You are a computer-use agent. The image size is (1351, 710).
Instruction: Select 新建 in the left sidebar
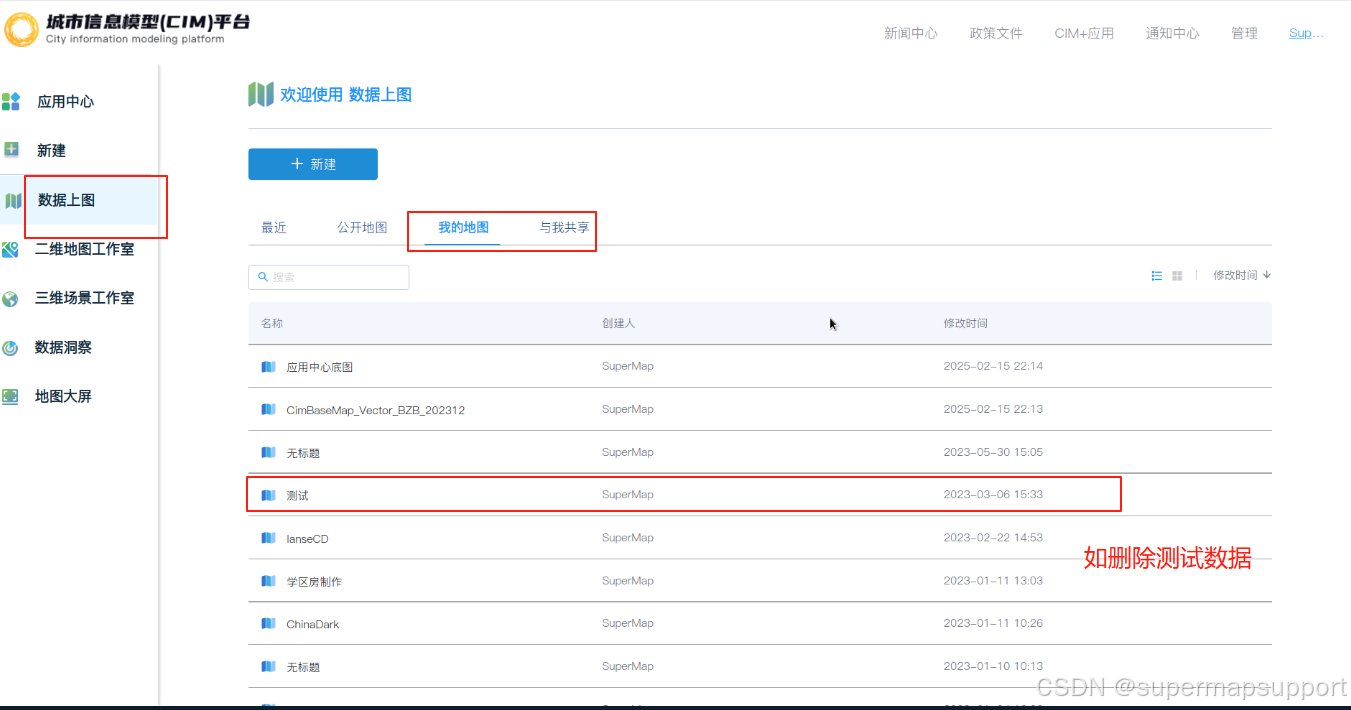[x=51, y=150]
